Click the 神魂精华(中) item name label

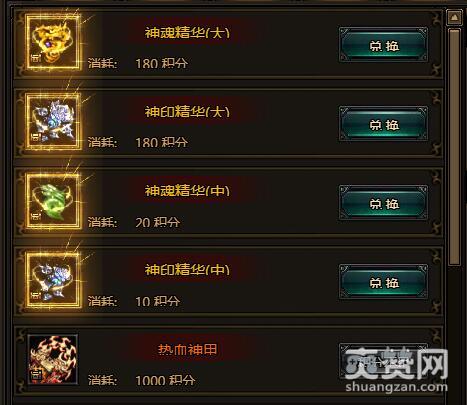pos(187,190)
